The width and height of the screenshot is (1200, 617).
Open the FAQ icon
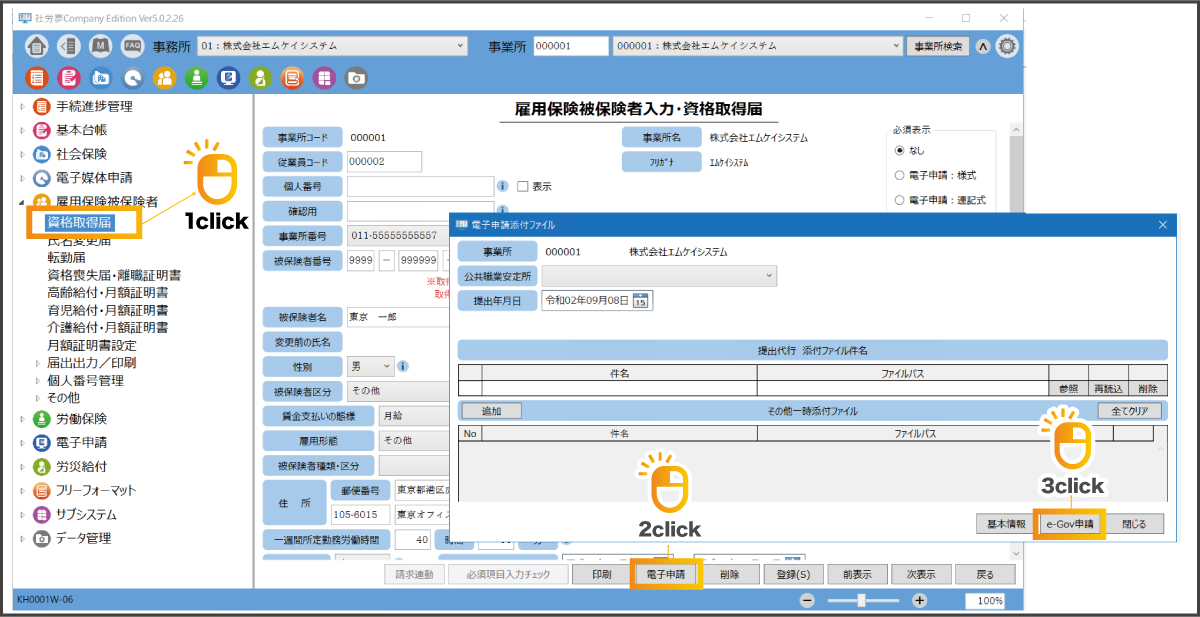pos(133,46)
